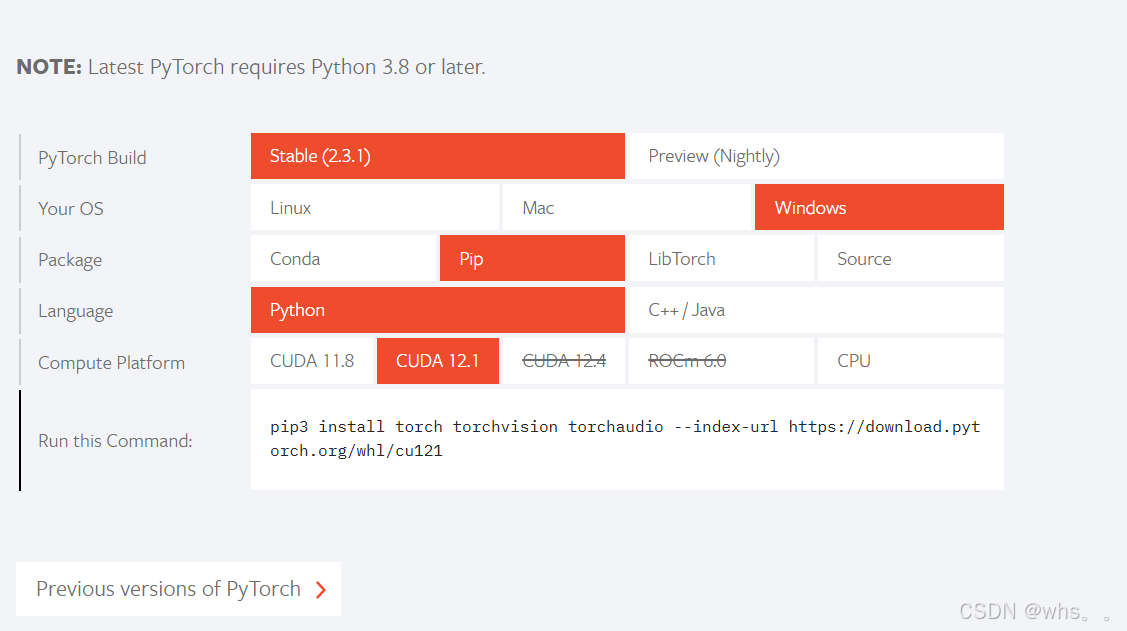Select CUDA 12.1 compute platform

coord(437,360)
